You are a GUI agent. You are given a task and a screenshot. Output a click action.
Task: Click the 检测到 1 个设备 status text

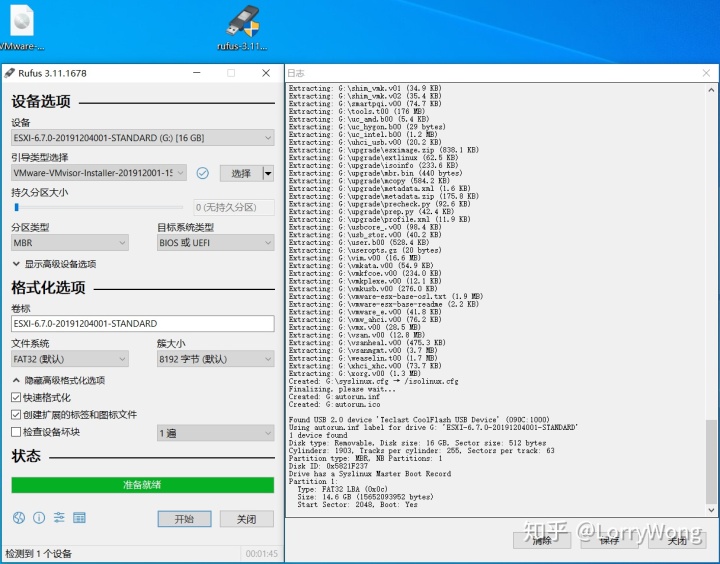[39, 553]
